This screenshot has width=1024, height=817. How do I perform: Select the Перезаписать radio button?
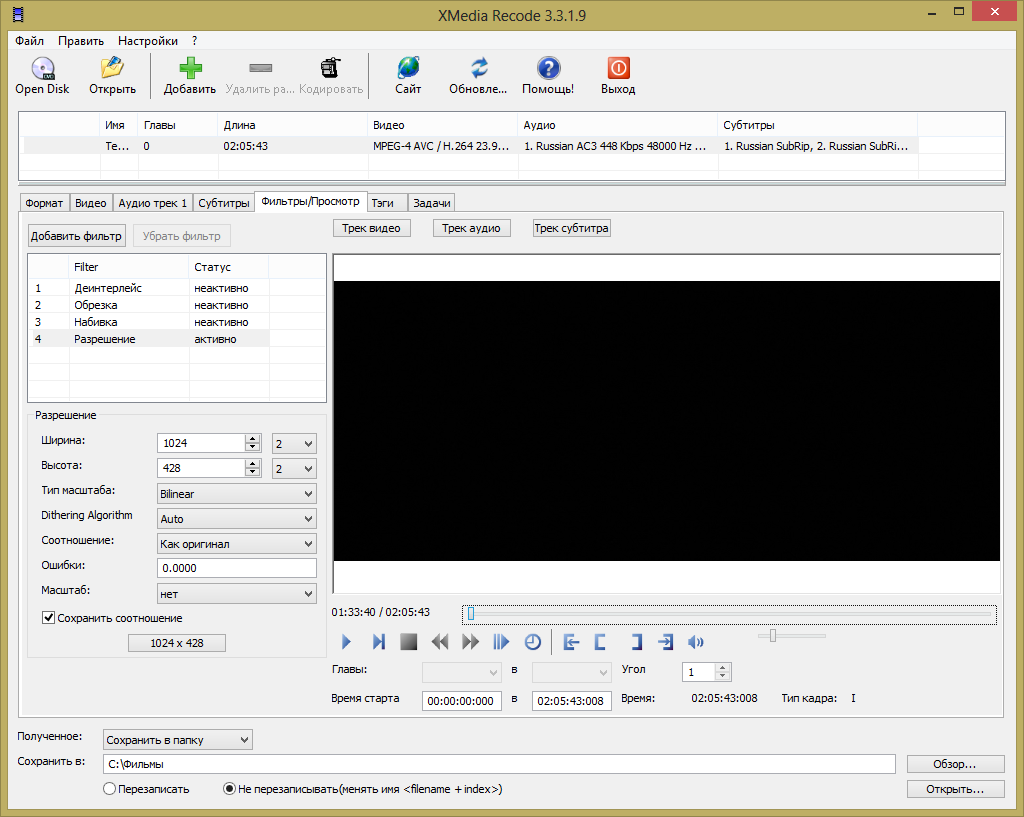[x=110, y=788]
